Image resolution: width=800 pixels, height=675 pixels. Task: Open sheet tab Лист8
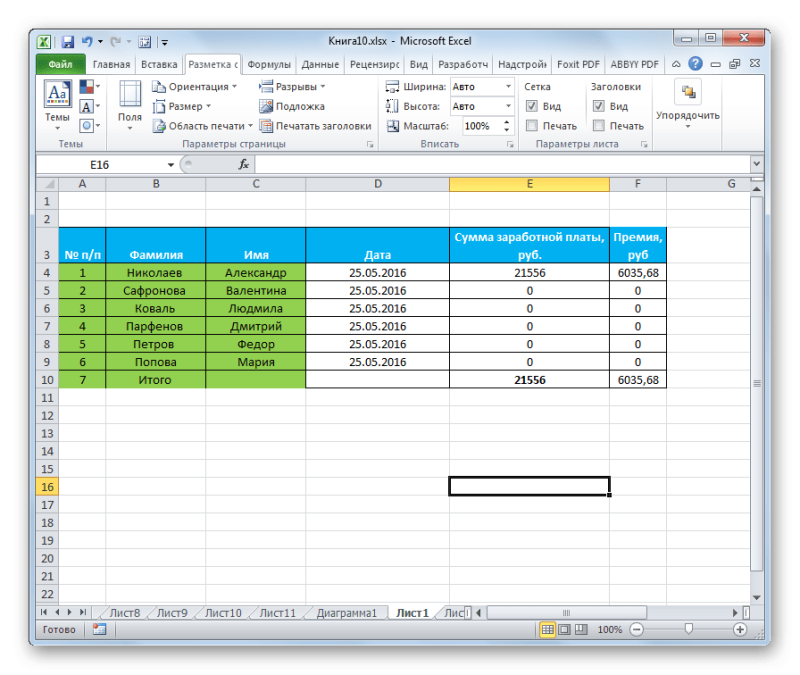coord(124,613)
